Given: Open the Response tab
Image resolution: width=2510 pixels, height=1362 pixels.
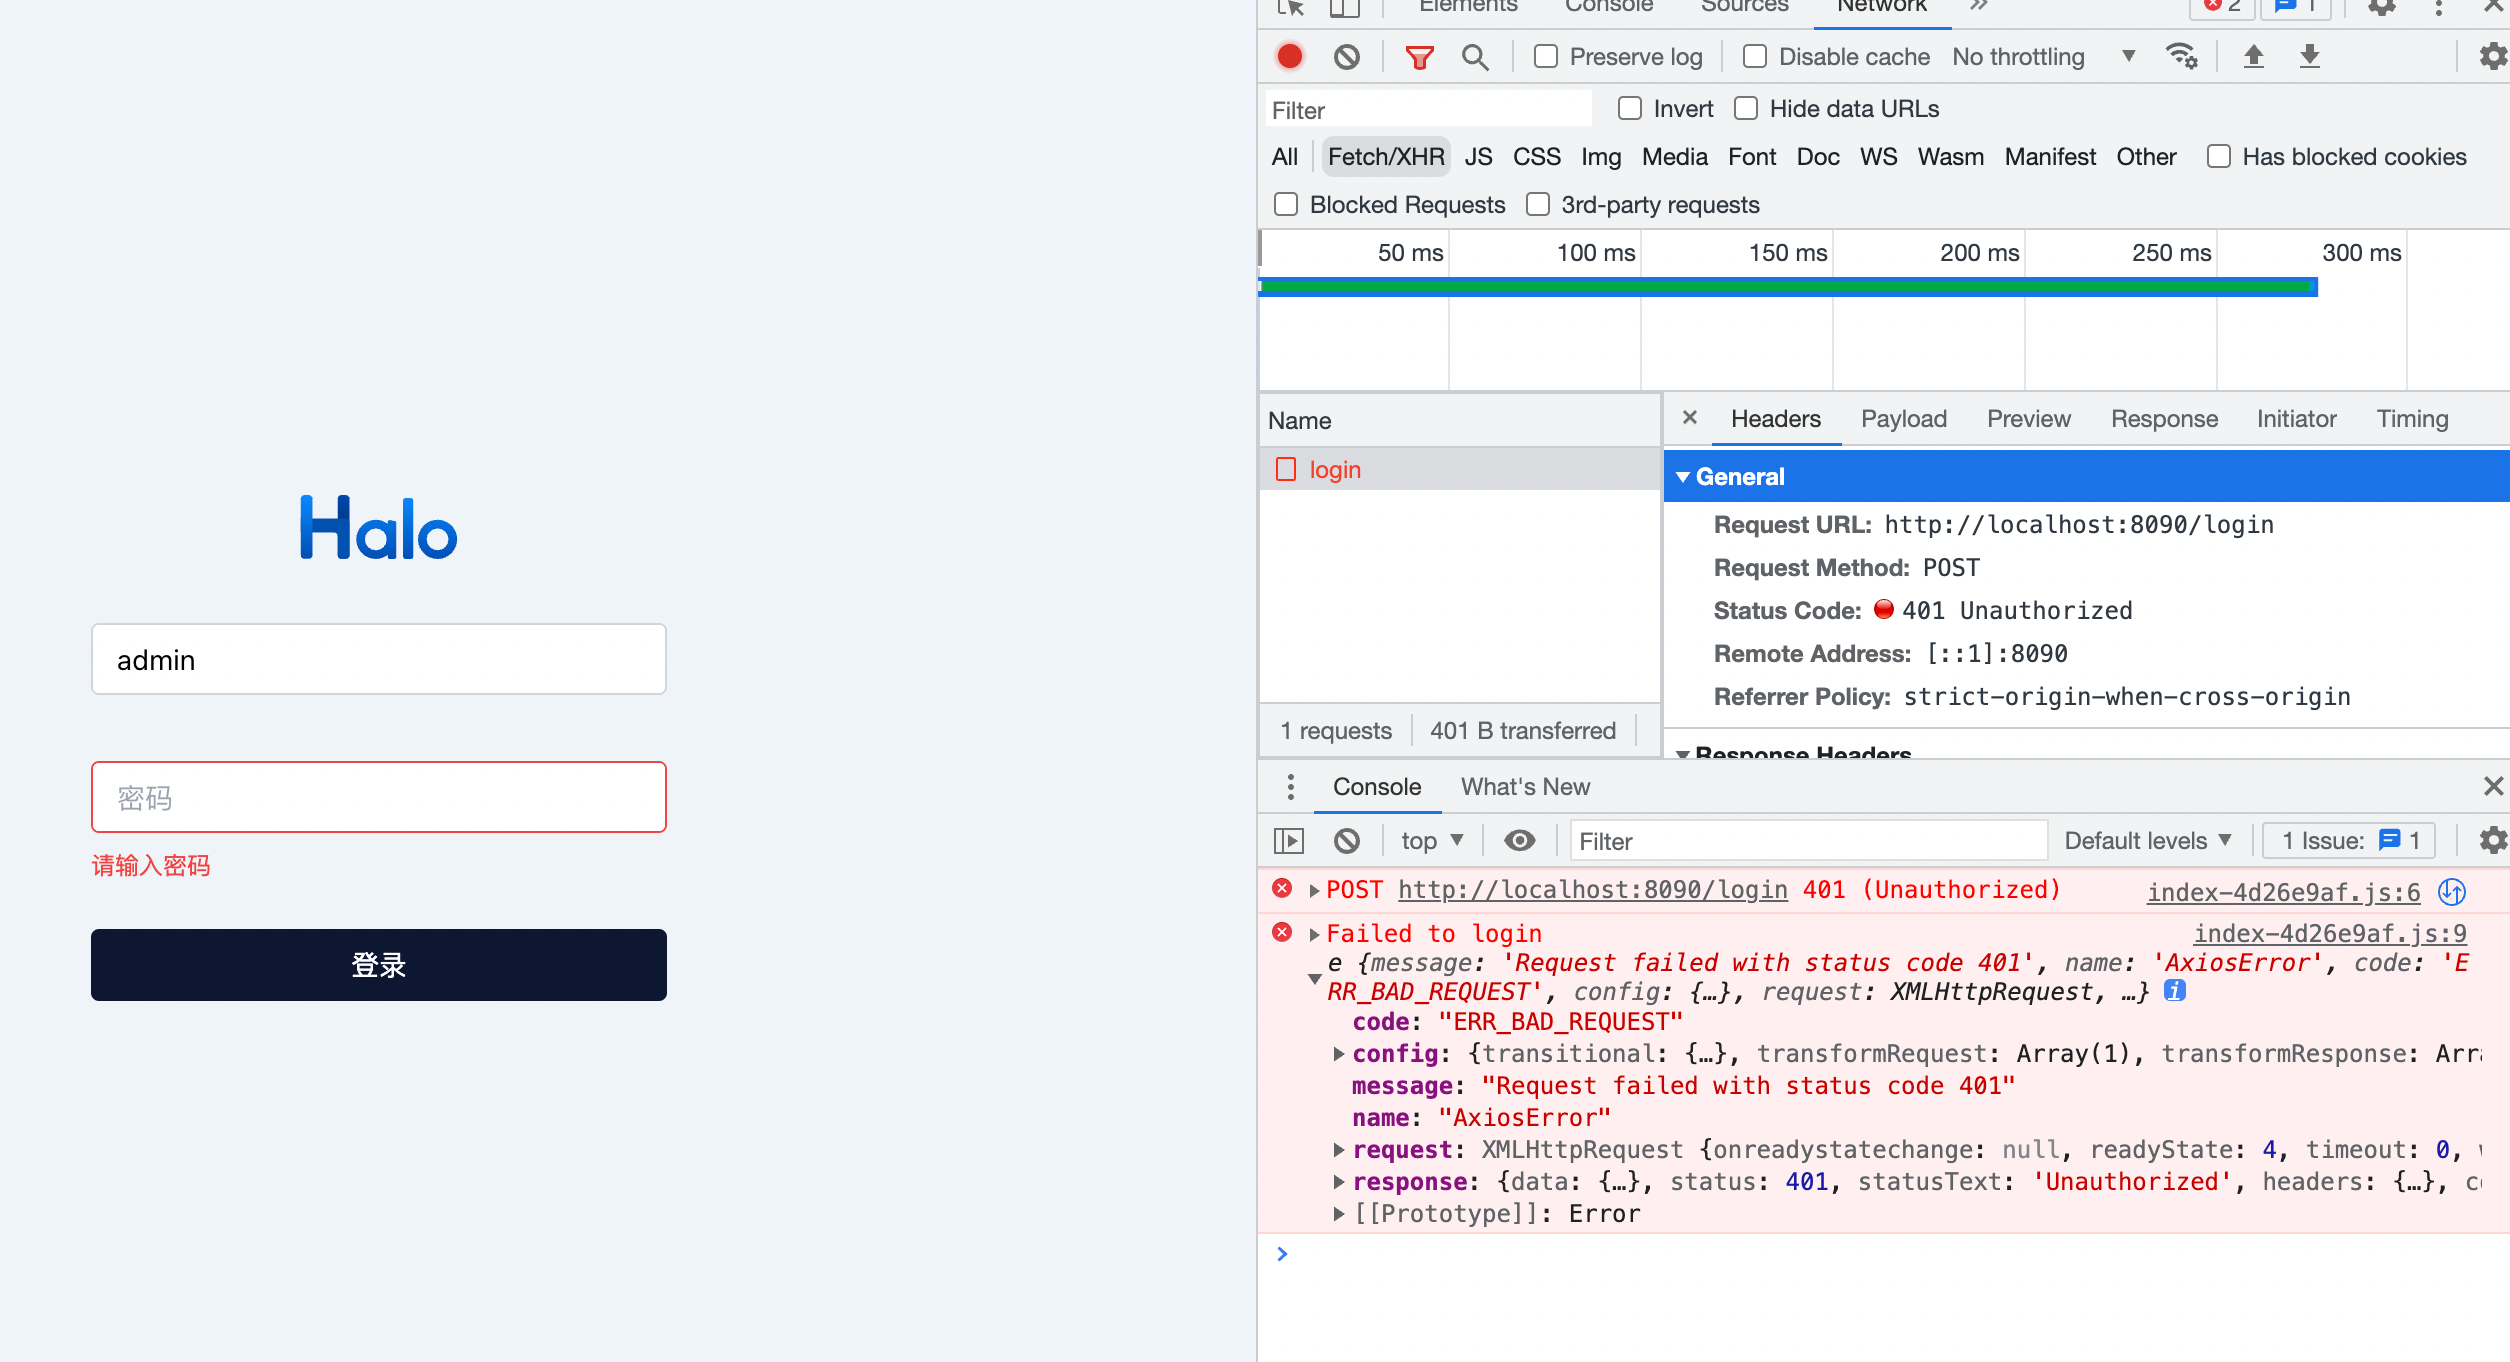Looking at the screenshot, I should (x=2164, y=419).
